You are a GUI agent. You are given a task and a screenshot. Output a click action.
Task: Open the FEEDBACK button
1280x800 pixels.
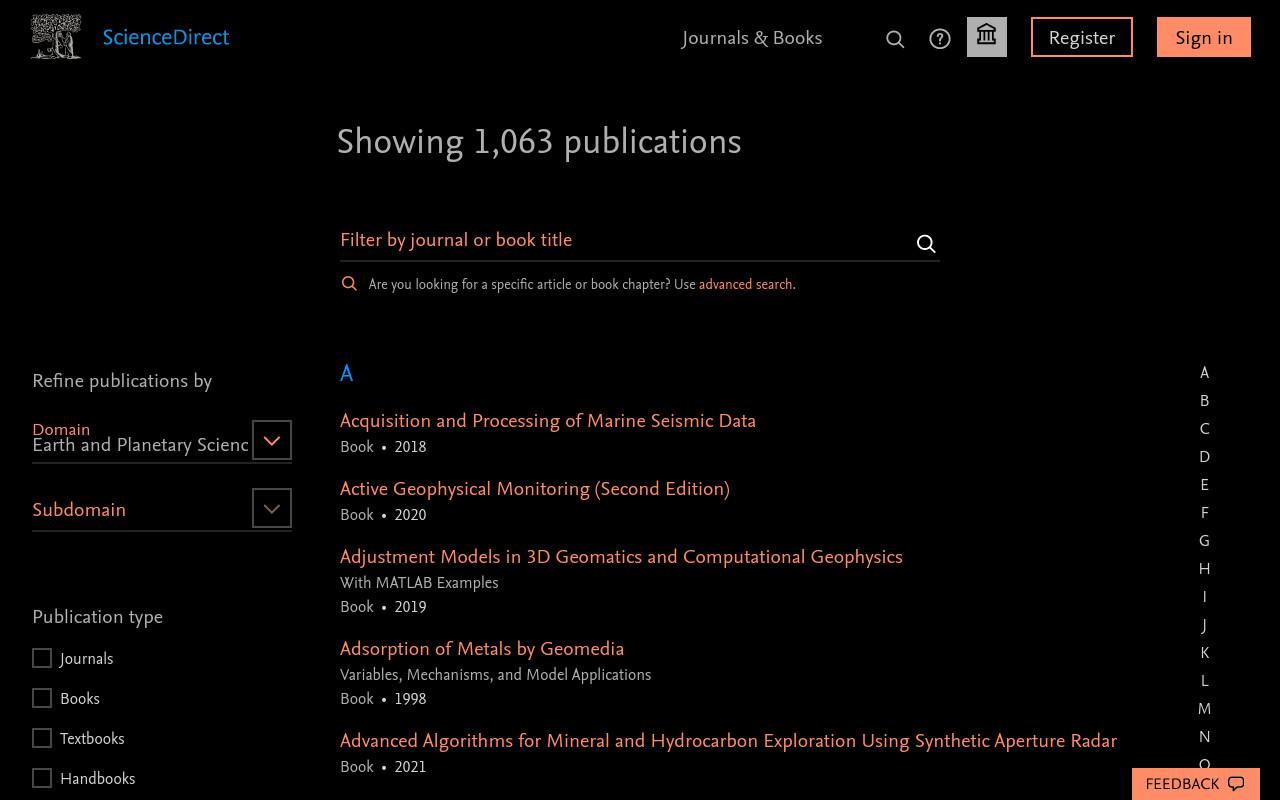click(1196, 784)
